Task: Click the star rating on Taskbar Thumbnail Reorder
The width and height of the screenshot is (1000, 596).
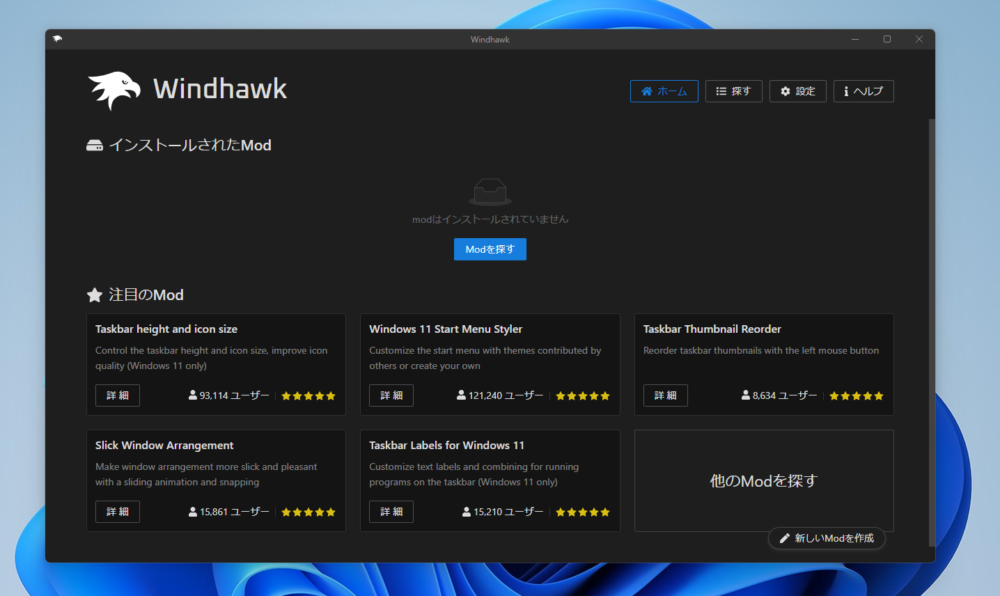Action: [x=856, y=395]
